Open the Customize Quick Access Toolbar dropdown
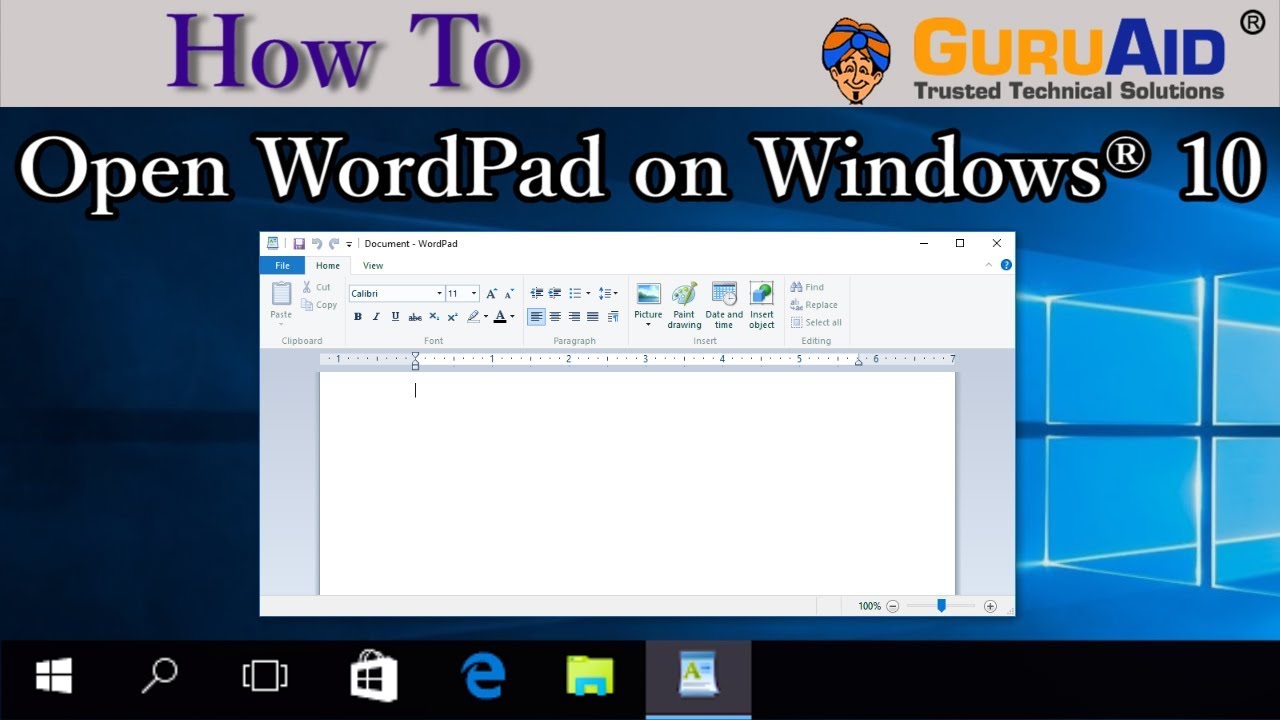This screenshot has width=1280, height=720. tap(349, 244)
